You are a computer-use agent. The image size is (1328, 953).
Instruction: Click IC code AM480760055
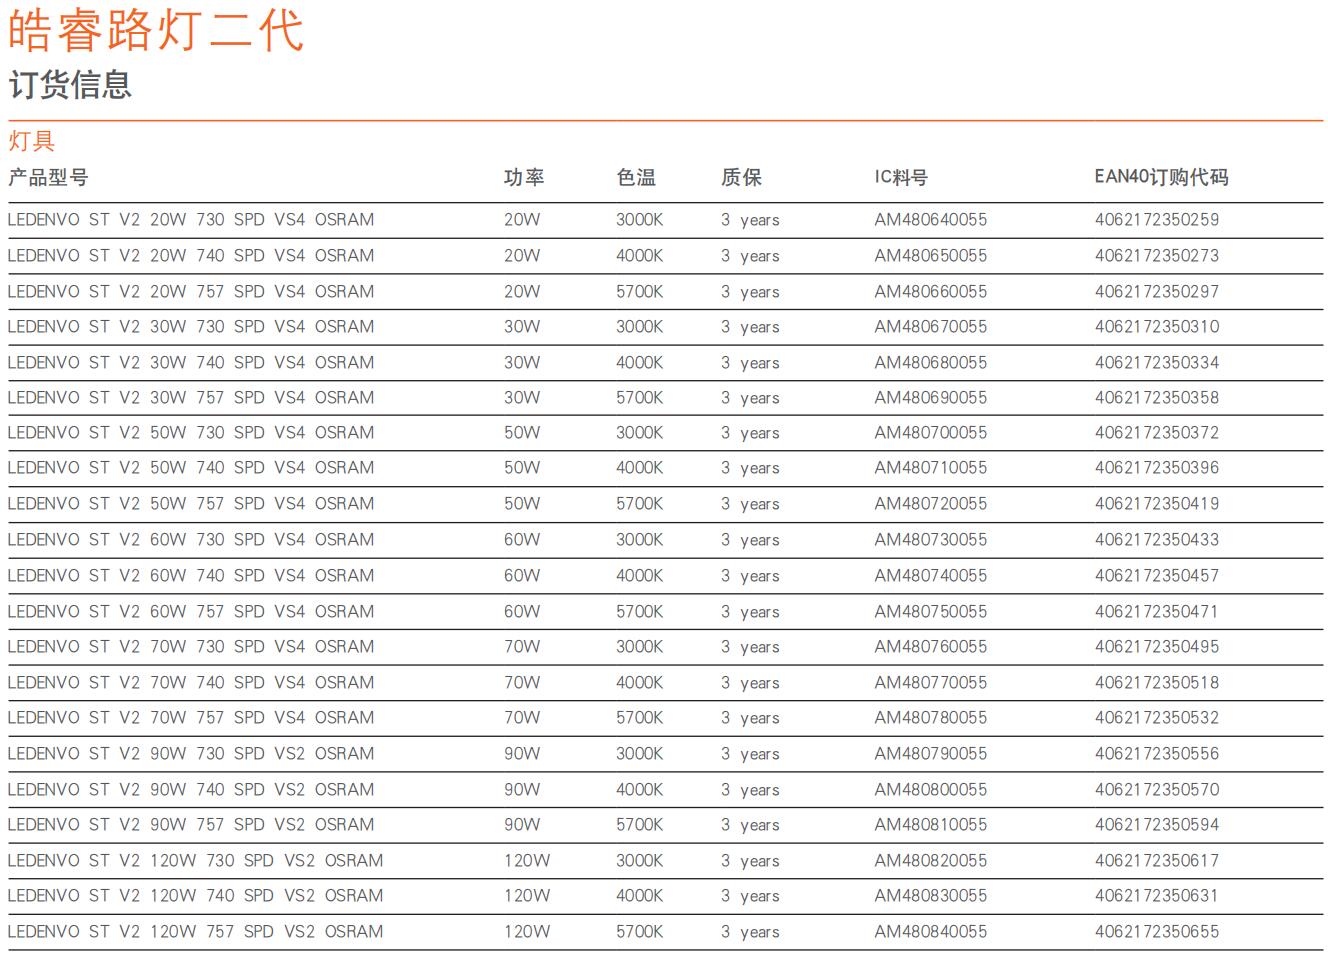coord(930,647)
